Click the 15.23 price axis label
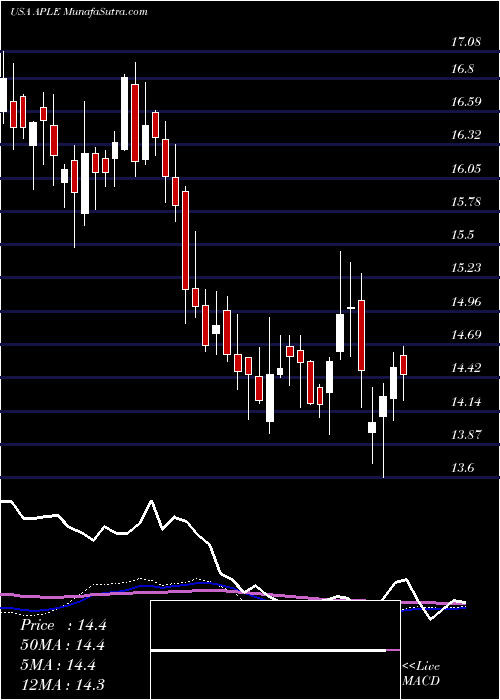The image size is (500, 700). pyautogui.click(x=466, y=268)
